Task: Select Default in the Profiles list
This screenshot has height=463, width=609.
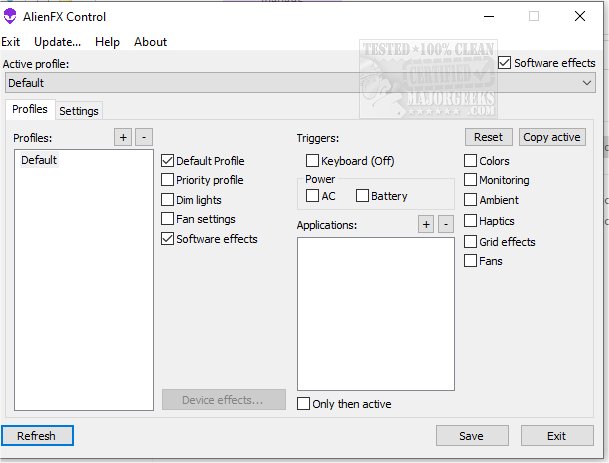Action: point(39,160)
